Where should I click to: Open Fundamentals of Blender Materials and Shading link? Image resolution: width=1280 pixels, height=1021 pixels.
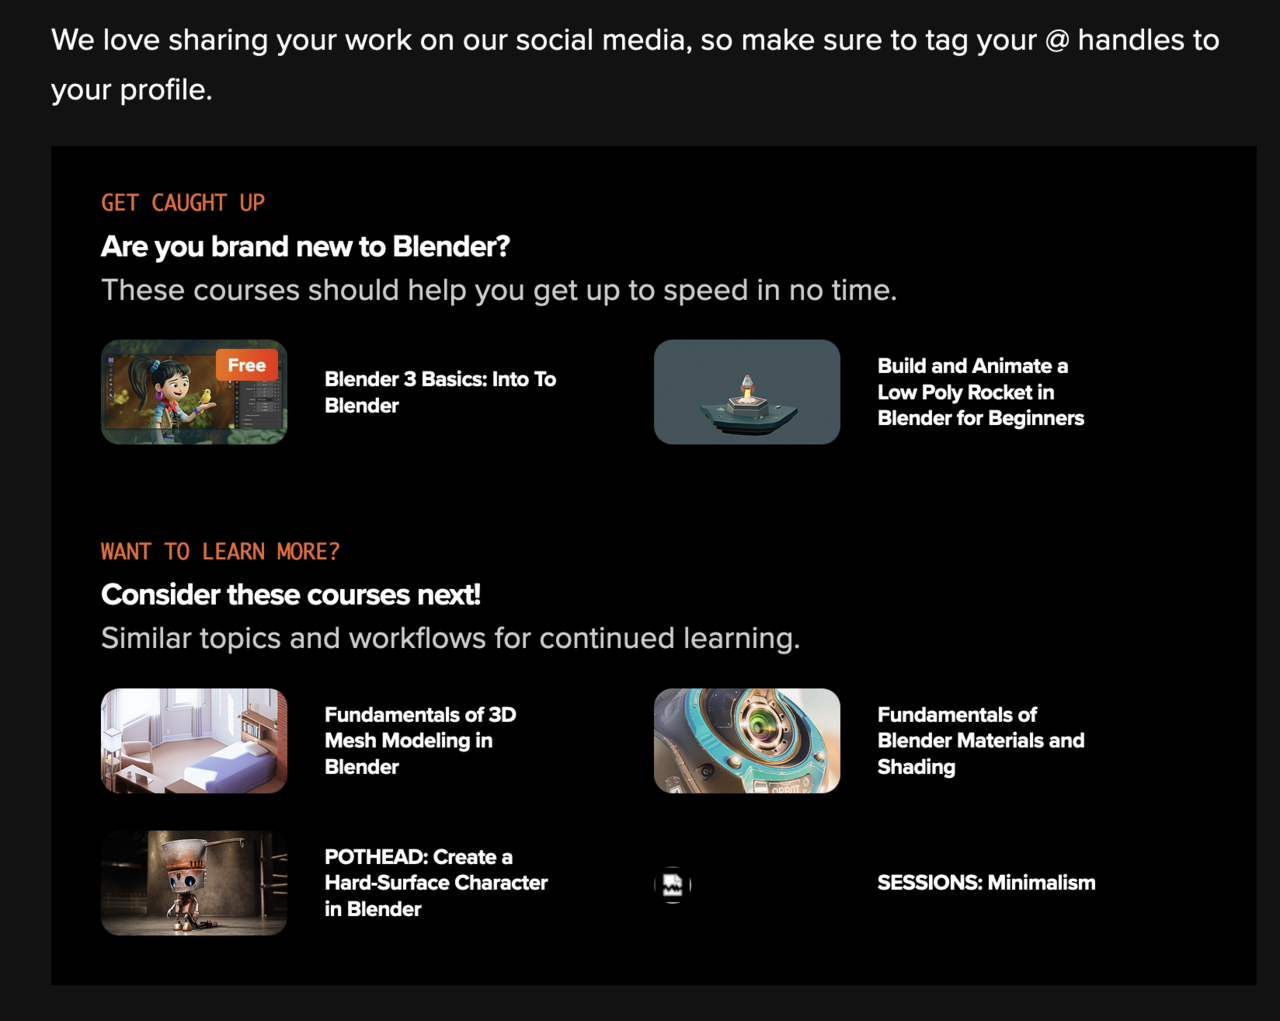pos(980,741)
